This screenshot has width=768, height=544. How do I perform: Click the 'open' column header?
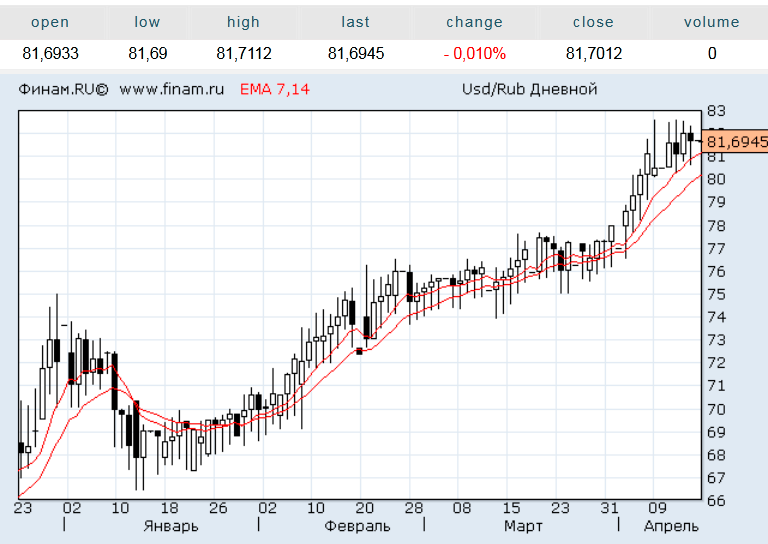click(50, 22)
